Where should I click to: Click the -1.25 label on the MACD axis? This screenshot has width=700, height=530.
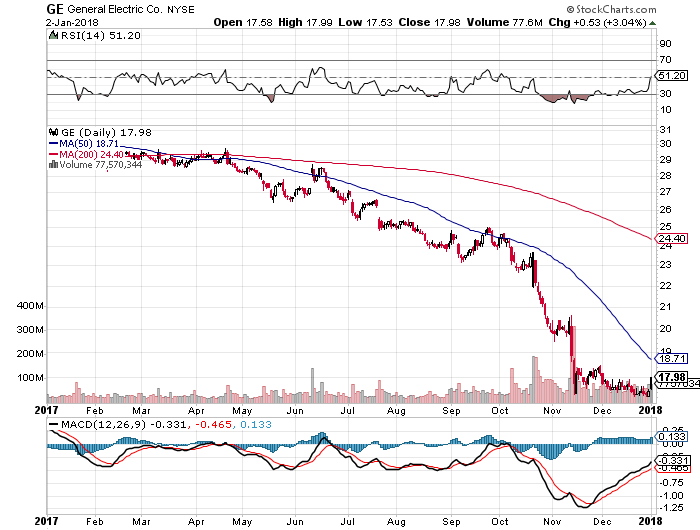(671, 508)
